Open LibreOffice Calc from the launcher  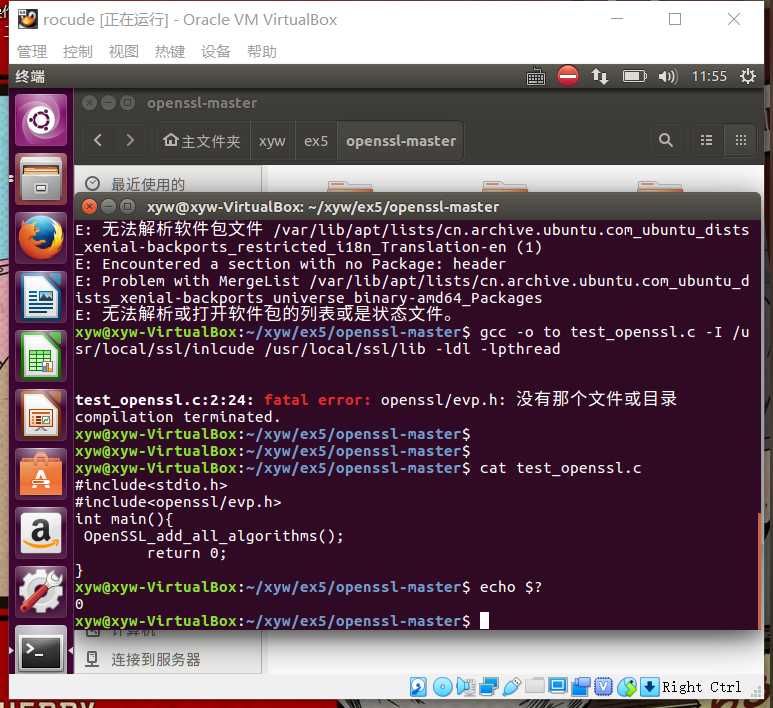tap(41, 356)
